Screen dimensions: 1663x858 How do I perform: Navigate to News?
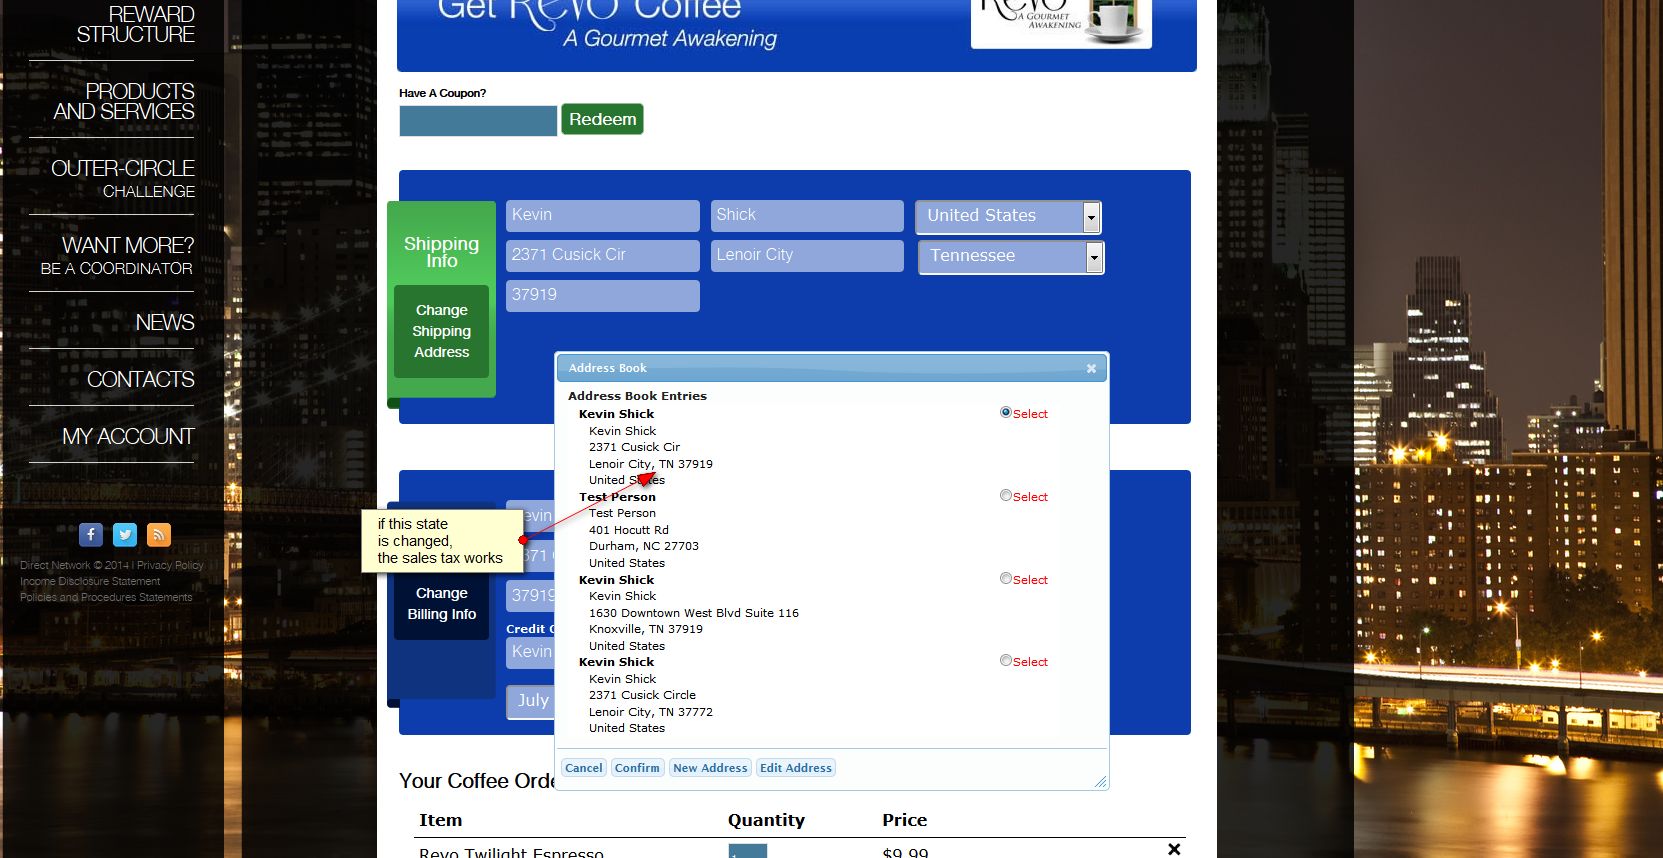pos(165,322)
